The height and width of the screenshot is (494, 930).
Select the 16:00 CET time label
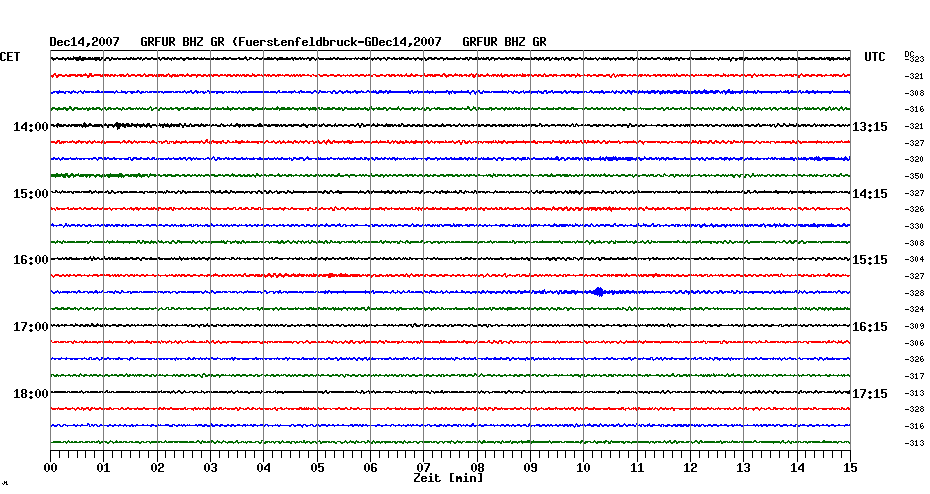click(x=31, y=260)
